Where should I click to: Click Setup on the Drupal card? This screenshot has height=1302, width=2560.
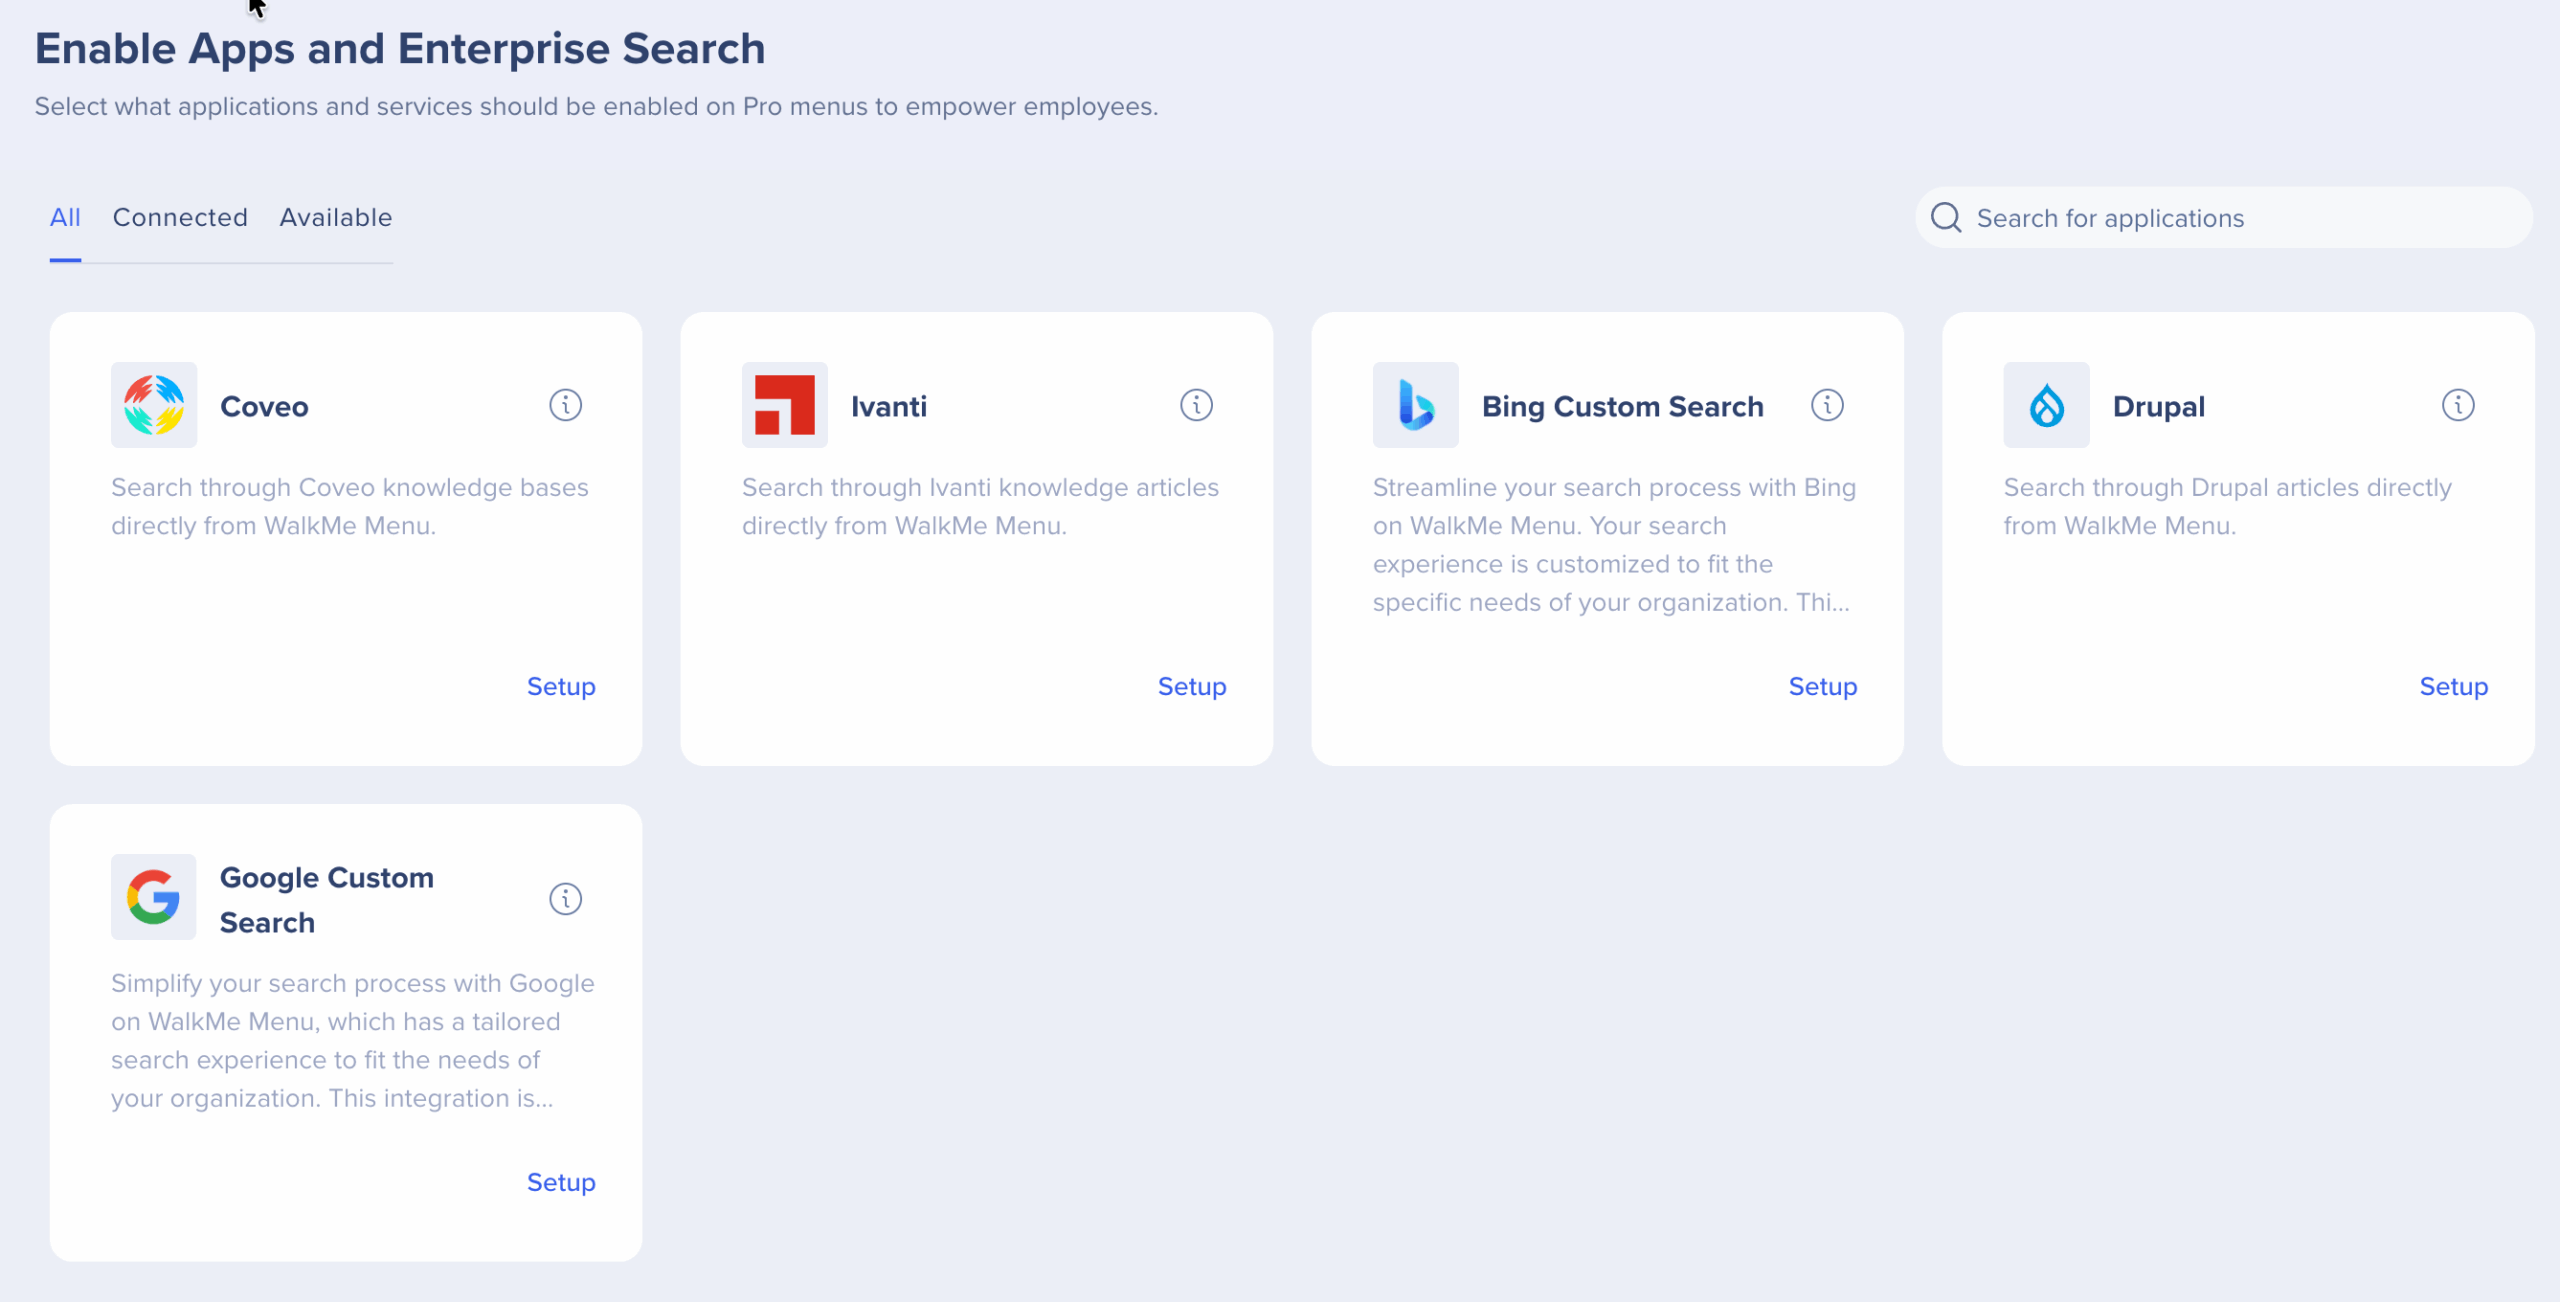click(x=2453, y=687)
